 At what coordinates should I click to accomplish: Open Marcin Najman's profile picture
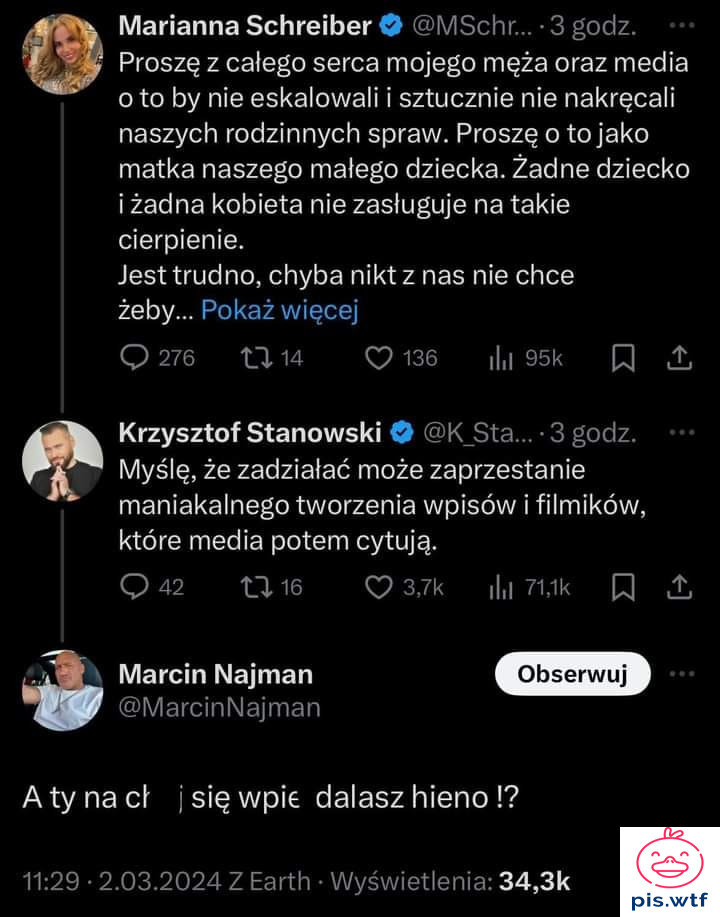63,691
